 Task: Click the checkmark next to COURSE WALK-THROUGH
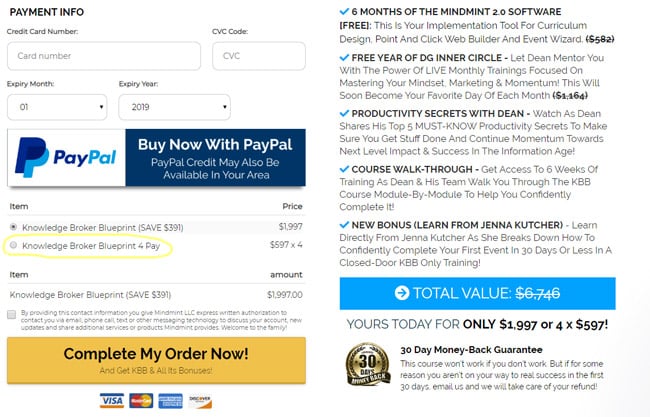pyautogui.click(x=344, y=169)
